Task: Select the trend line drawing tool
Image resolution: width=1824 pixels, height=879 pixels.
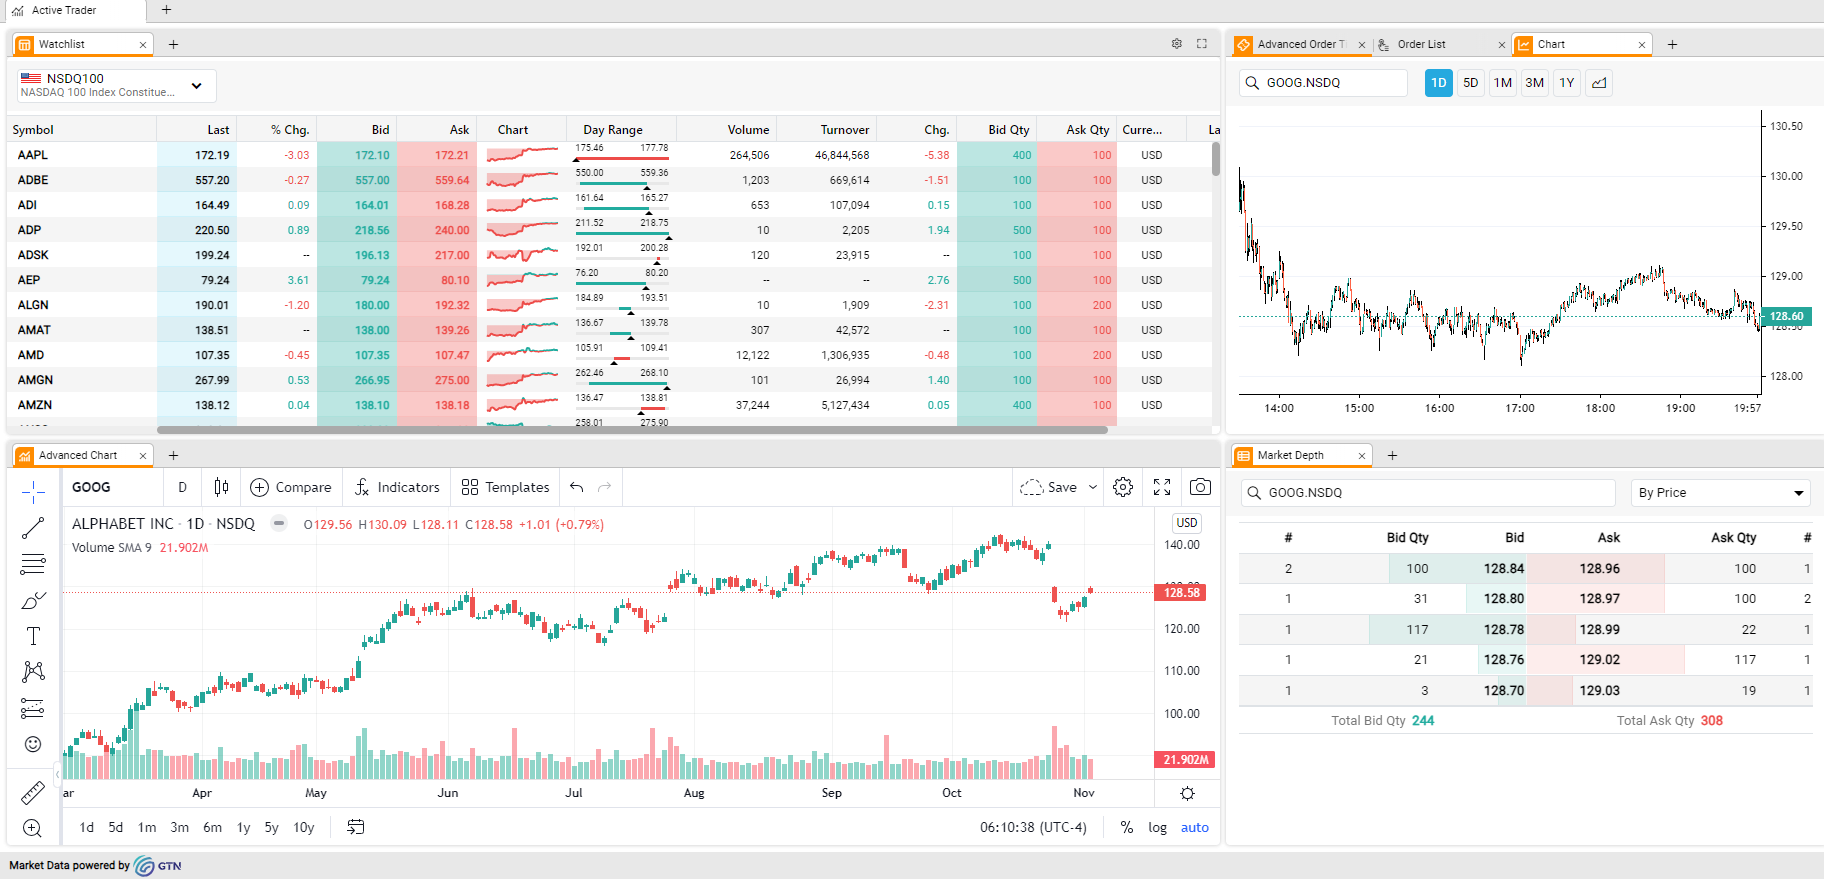Action: pyautogui.click(x=33, y=528)
